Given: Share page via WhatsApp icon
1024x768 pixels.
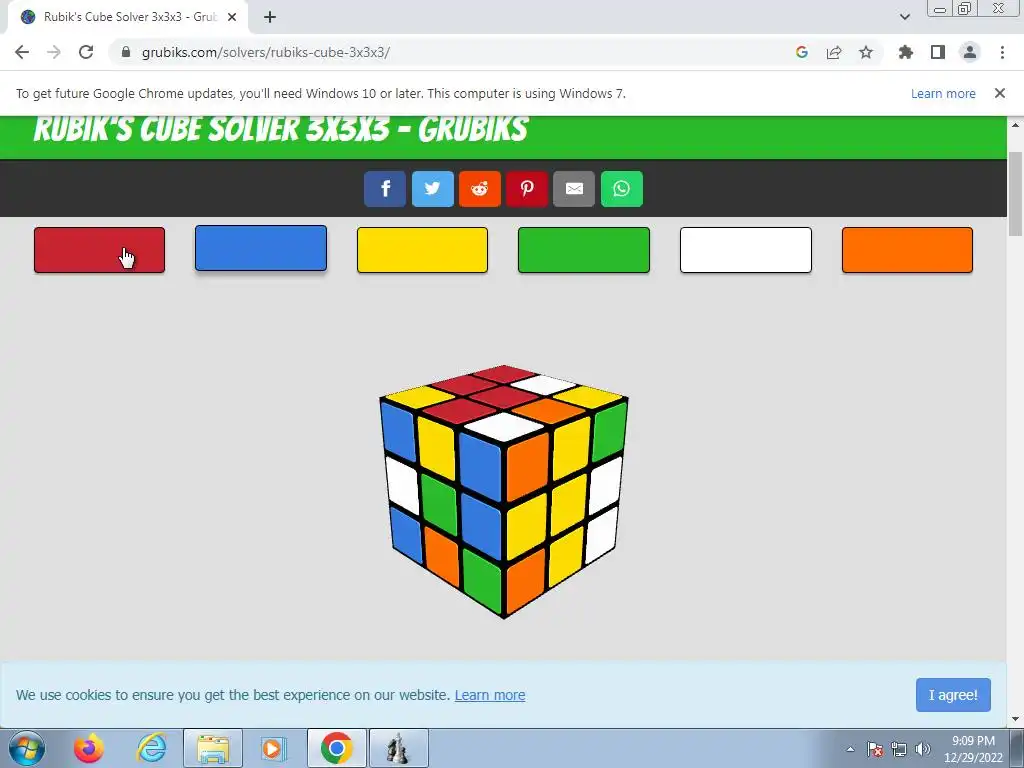Looking at the screenshot, I should point(622,189).
